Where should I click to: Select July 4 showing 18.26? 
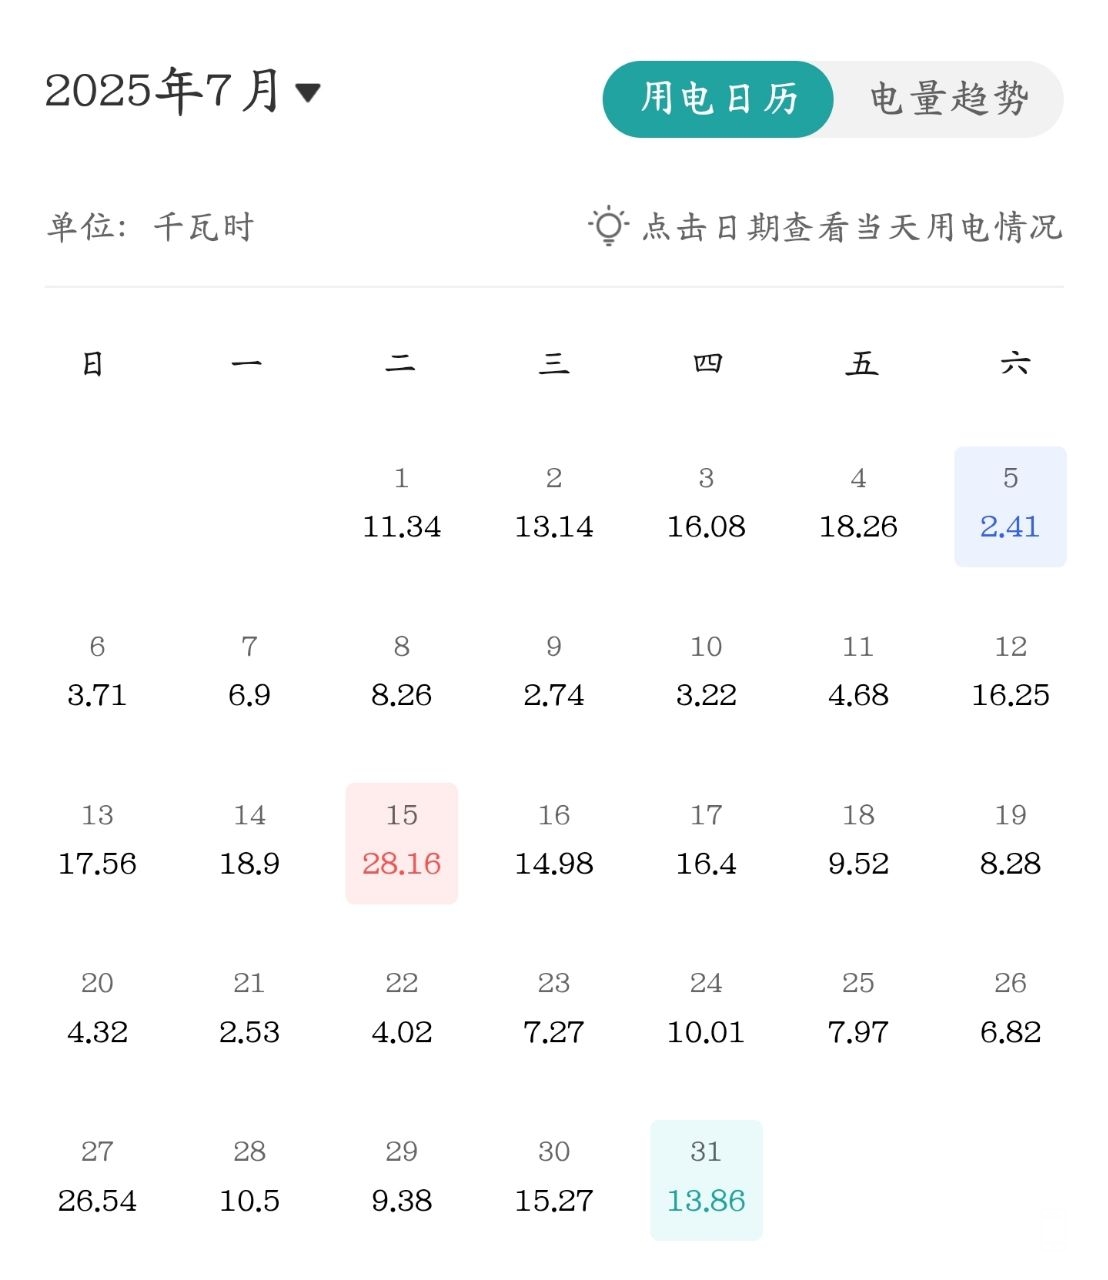[858, 507]
